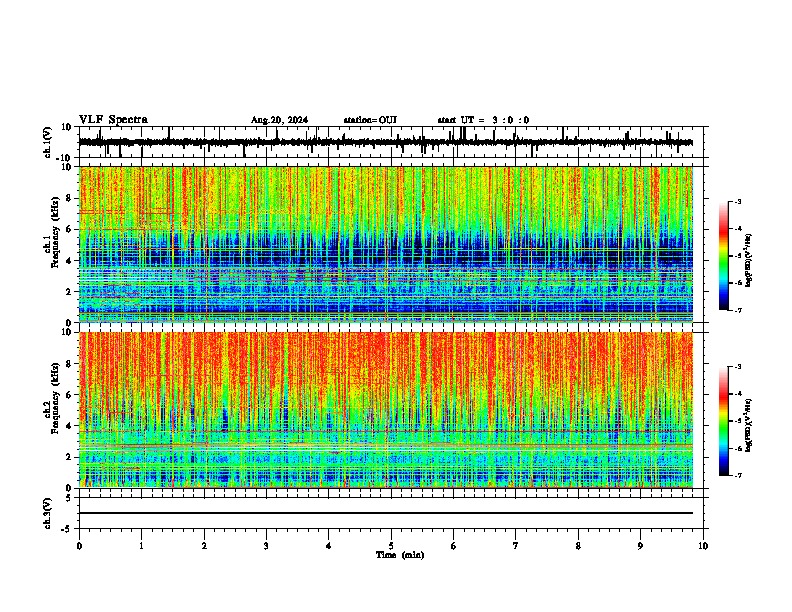The width and height of the screenshot is (792, 612).
Task: Click the flat ch.3 voltage trace line
Action: 386,513
